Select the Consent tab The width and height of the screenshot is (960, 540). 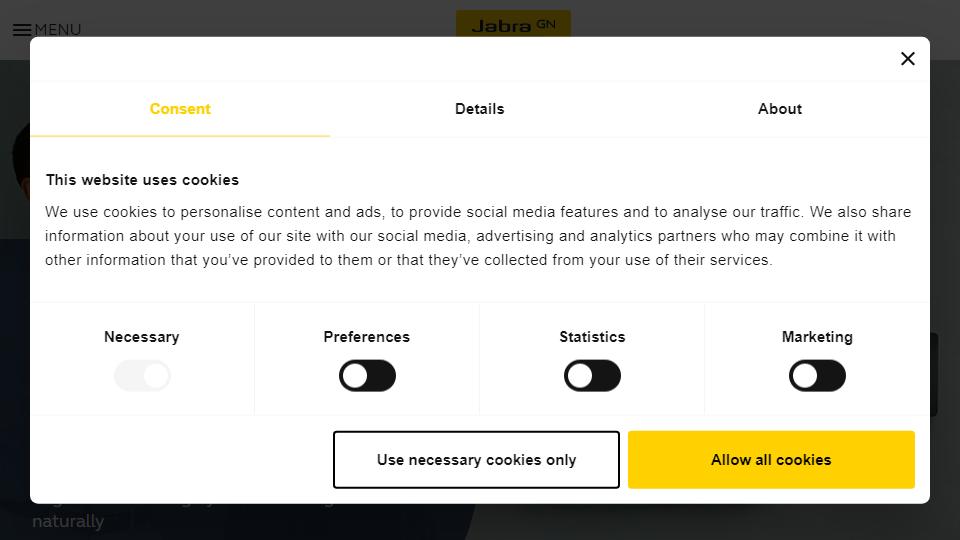(180, 109)
